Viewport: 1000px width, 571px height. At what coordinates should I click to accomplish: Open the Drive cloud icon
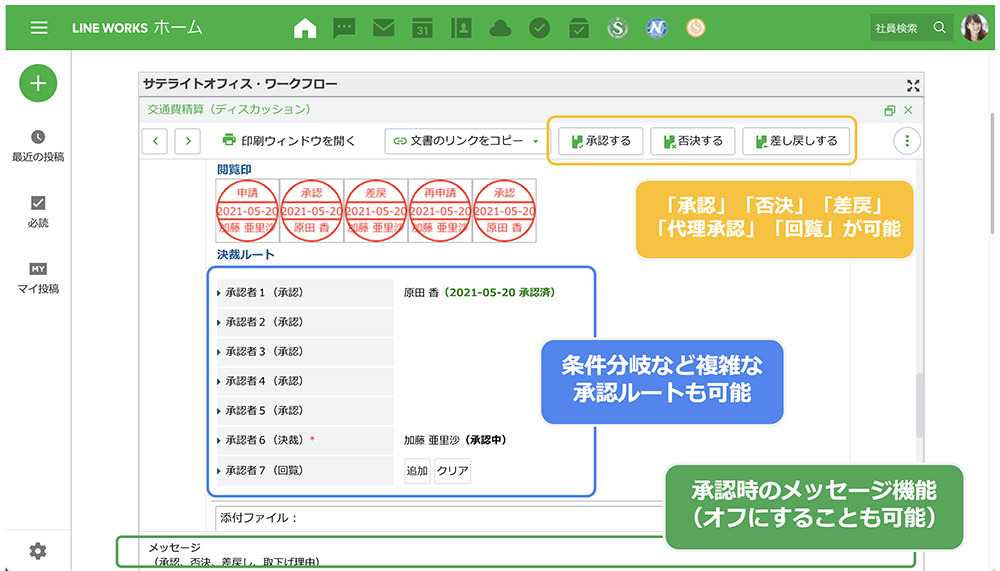(x=500, y=28)
